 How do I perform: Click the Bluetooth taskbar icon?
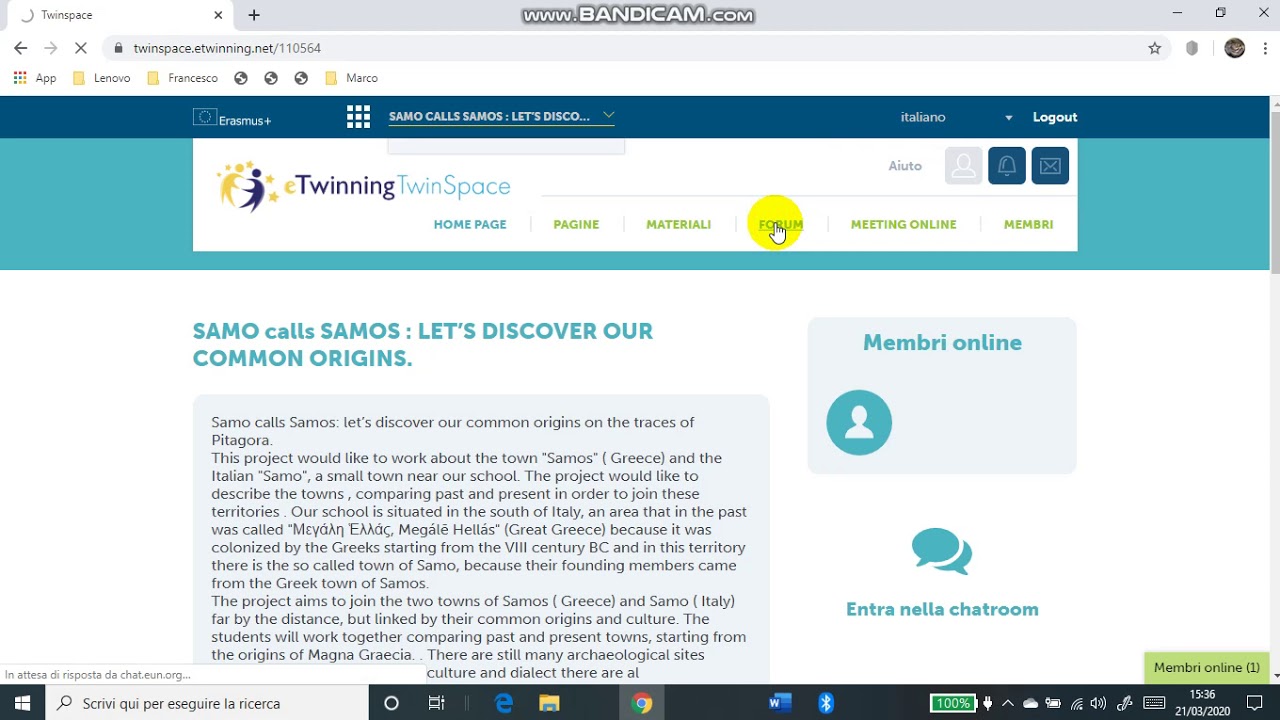(x=826, y=703)
